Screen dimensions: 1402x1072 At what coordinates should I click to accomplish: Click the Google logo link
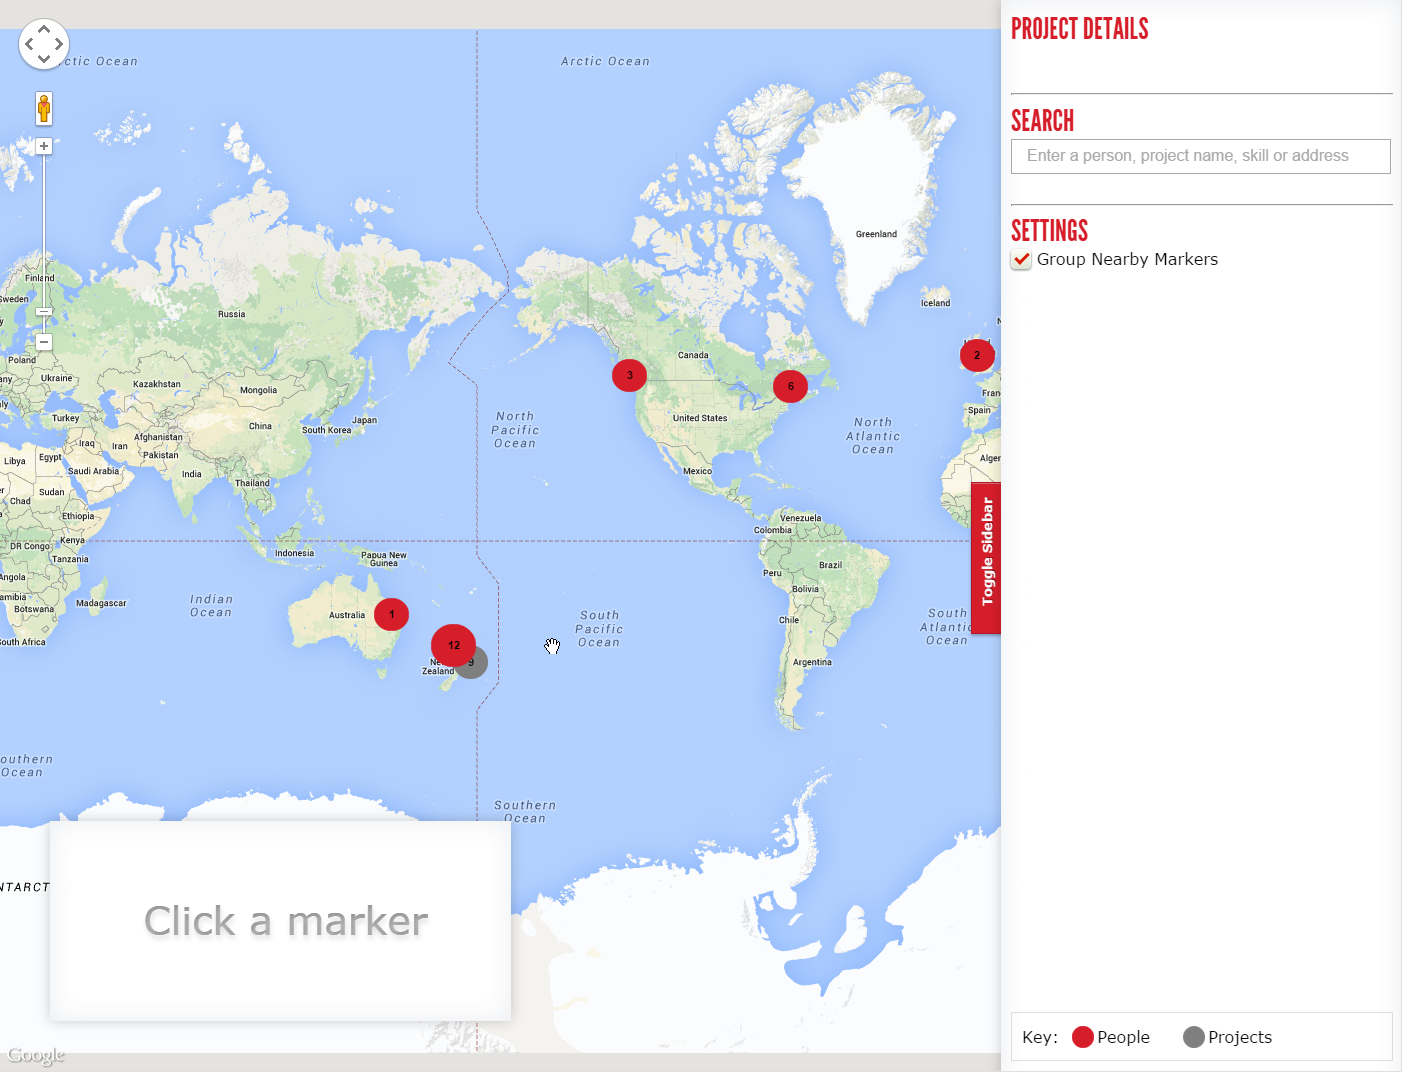click(x=36, y=1055)
